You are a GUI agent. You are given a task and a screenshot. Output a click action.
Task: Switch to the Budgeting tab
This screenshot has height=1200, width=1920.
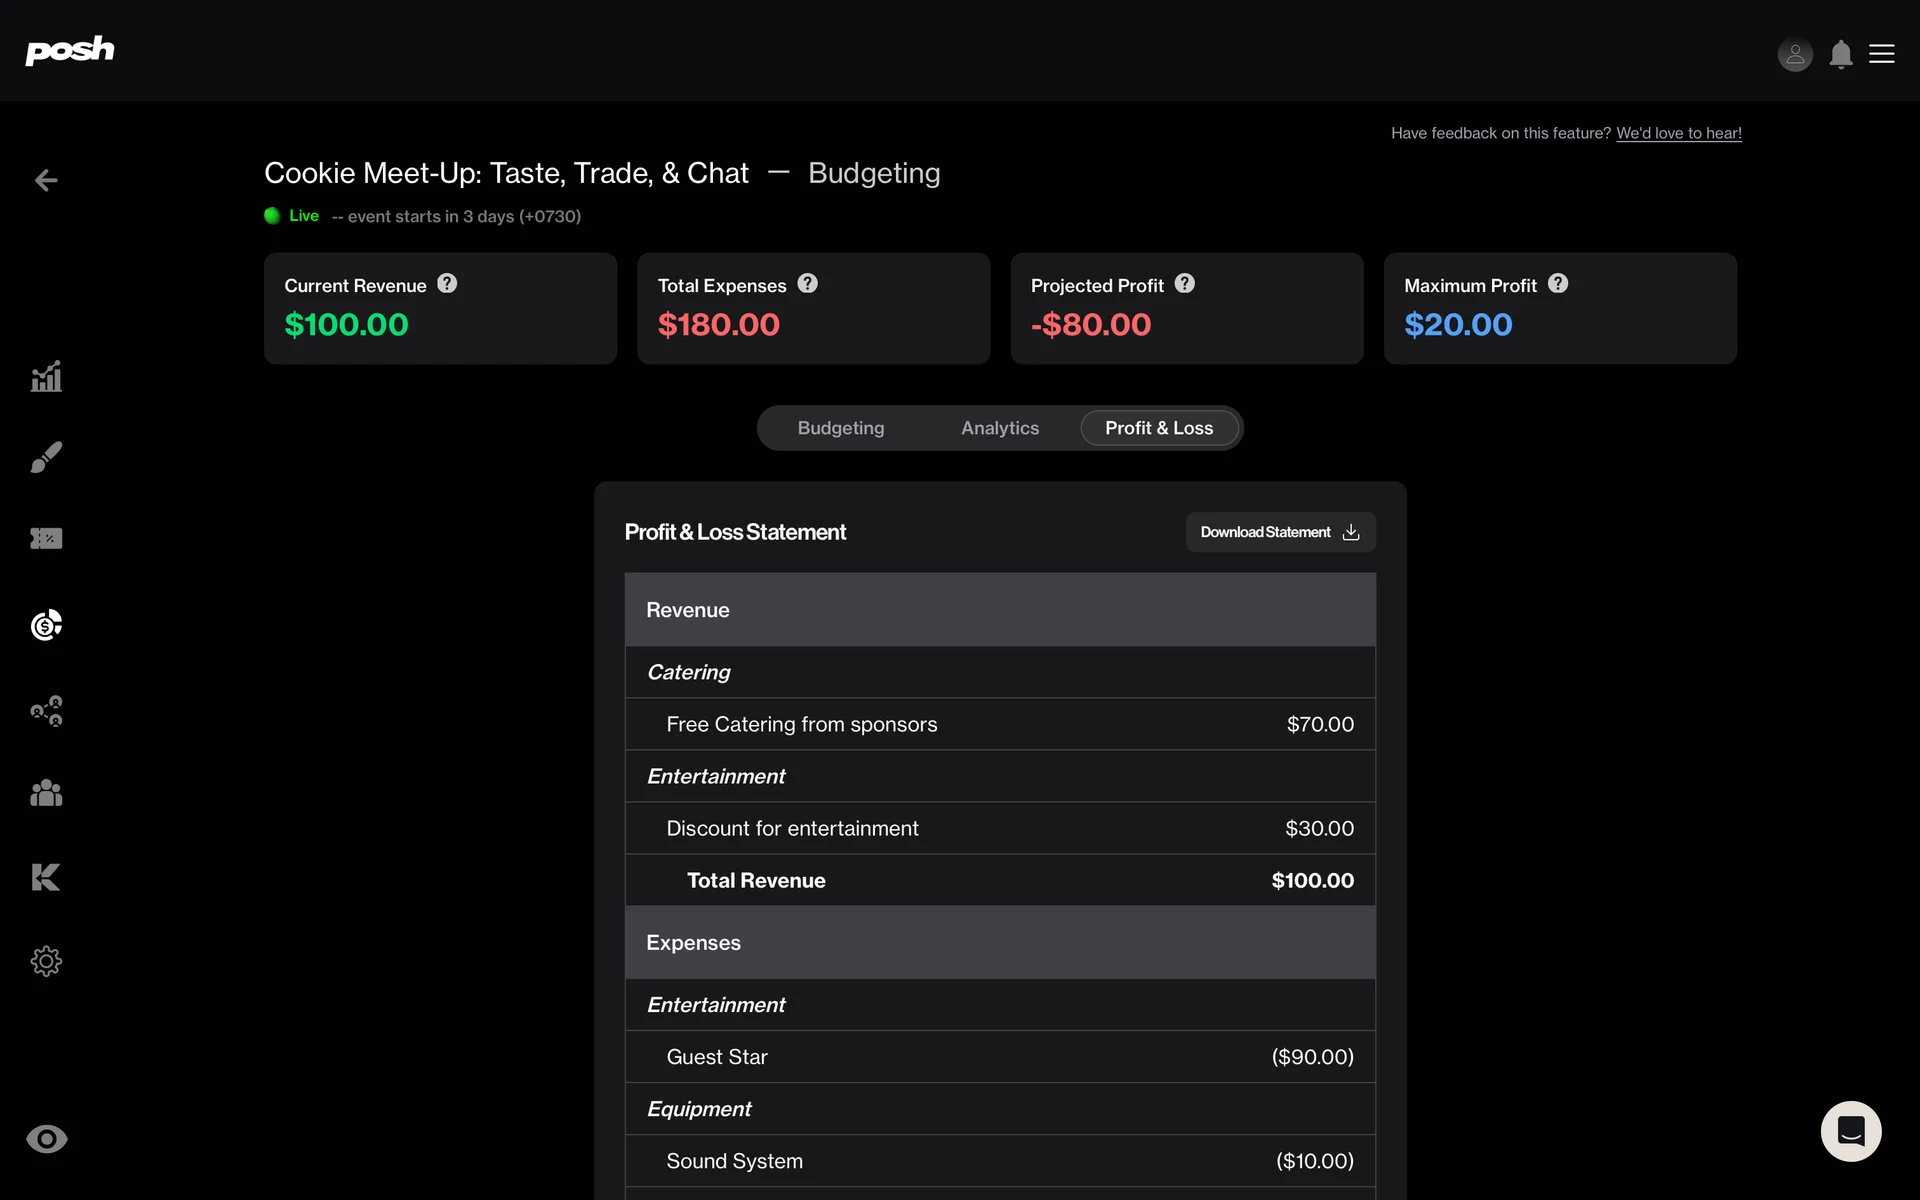click(840, 428)
